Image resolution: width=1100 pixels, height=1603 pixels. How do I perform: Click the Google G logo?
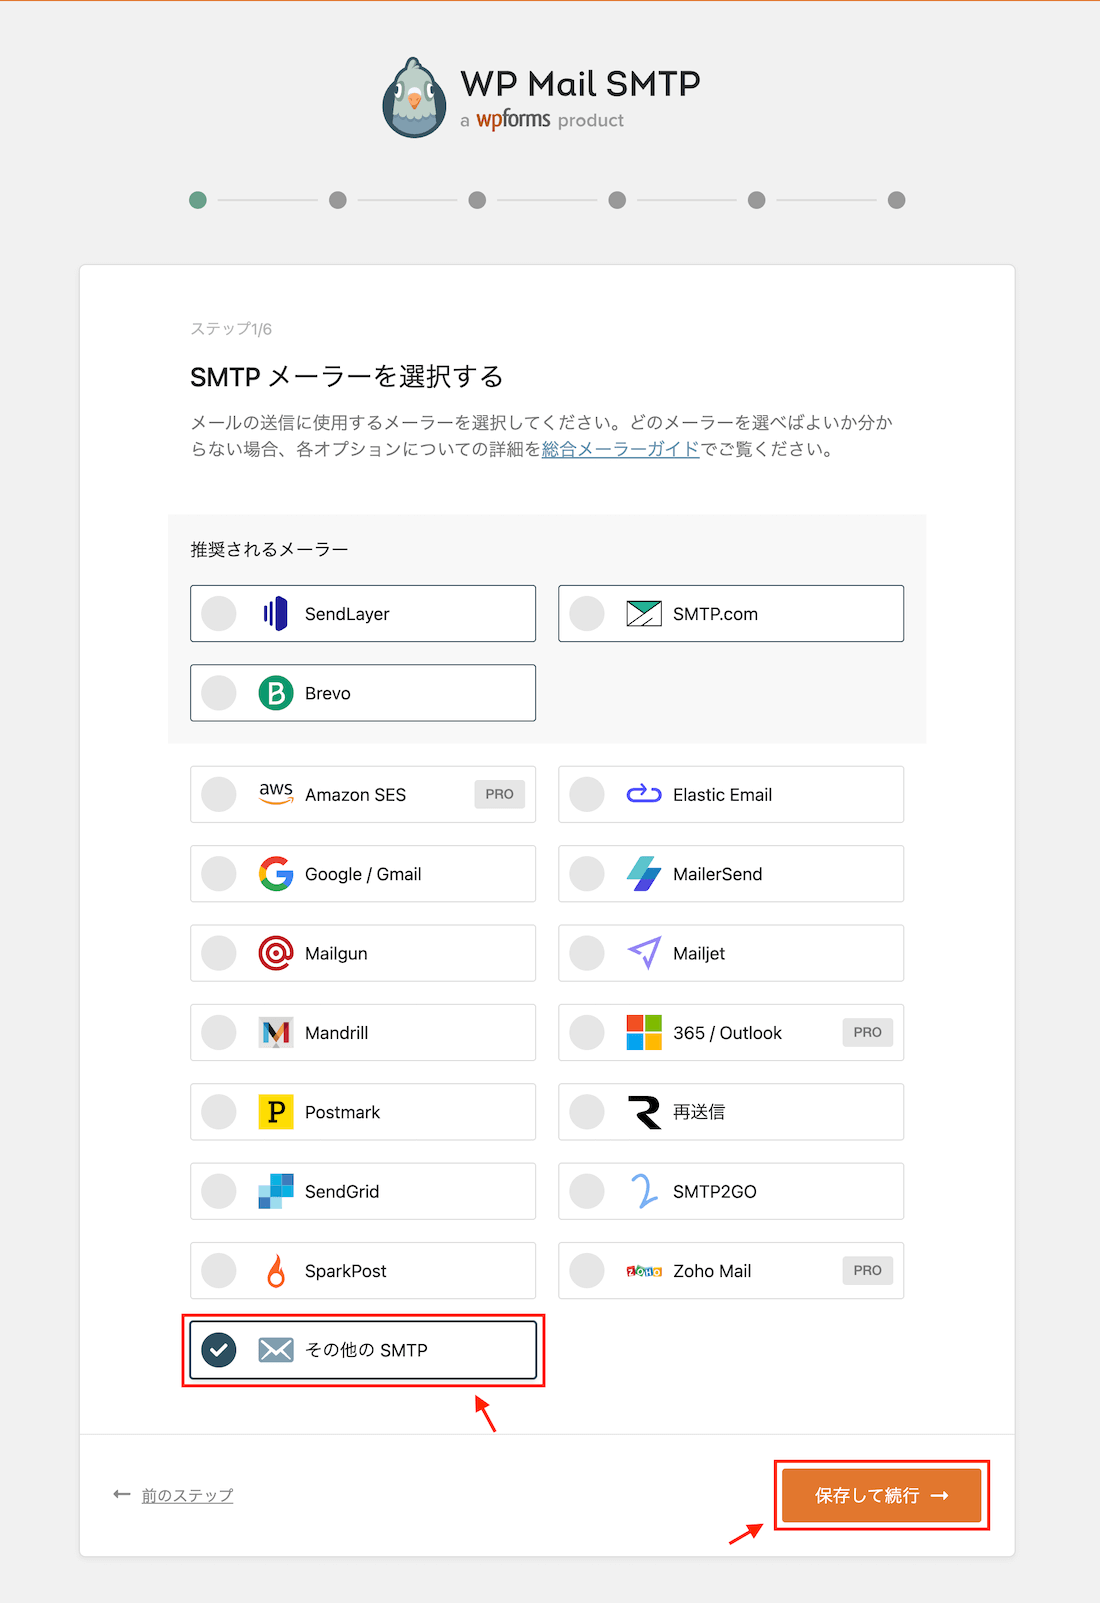coord(276,874)
